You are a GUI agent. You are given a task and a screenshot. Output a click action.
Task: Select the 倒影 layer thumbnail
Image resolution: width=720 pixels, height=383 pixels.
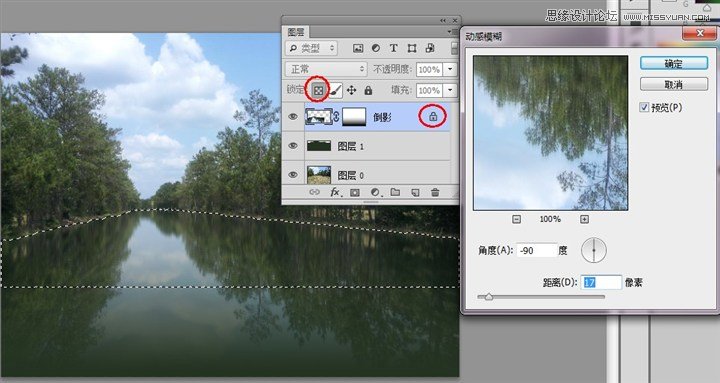(319, 117)
